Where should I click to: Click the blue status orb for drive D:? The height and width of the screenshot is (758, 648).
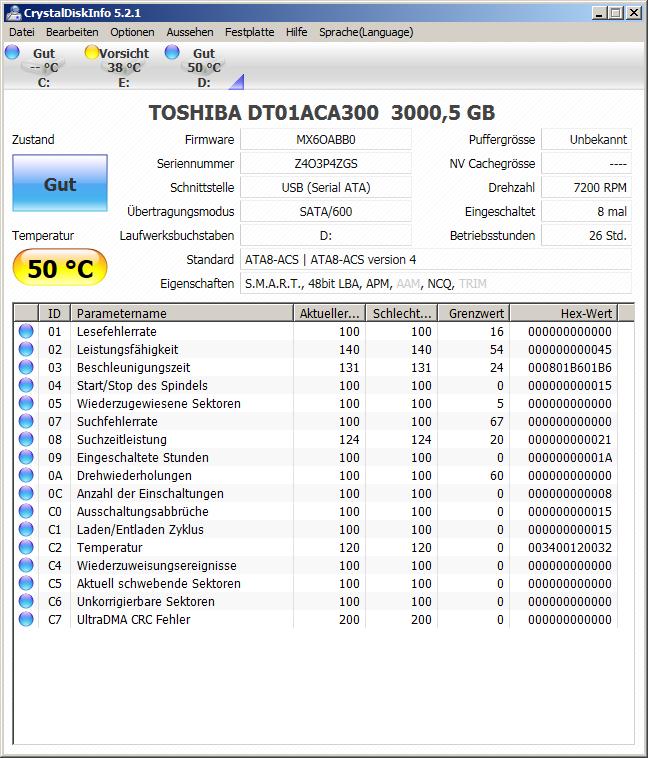[x=172, y=52]
